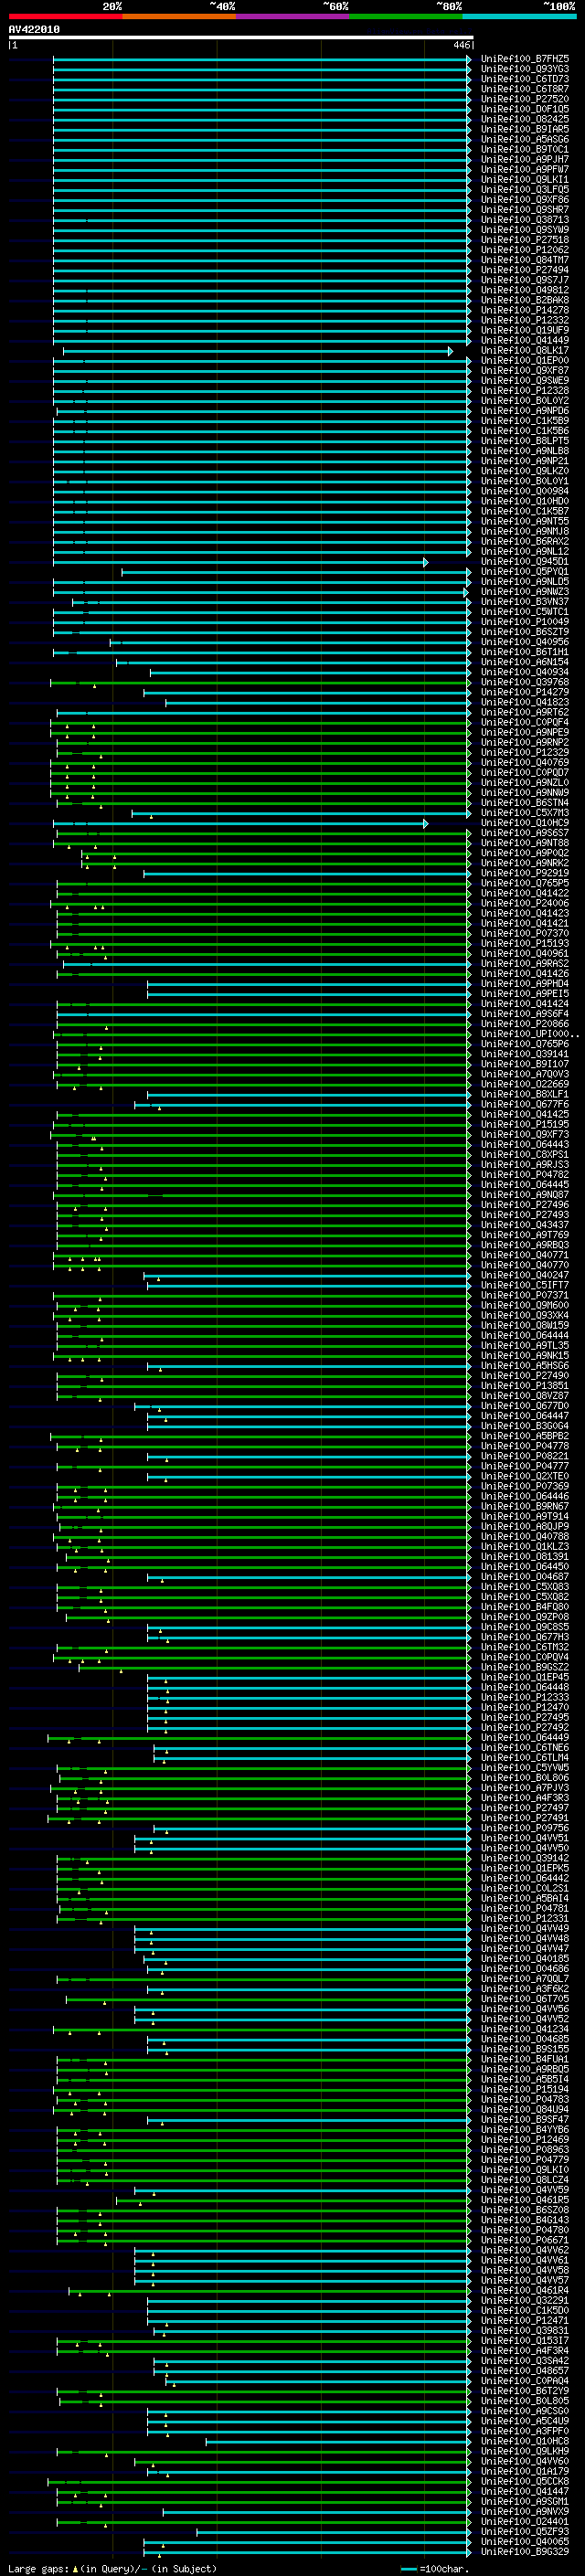Select the UniRef100_Q41449 hit label
The width and height of the screenshot is (585, 2576).
[x=524, y=341]
